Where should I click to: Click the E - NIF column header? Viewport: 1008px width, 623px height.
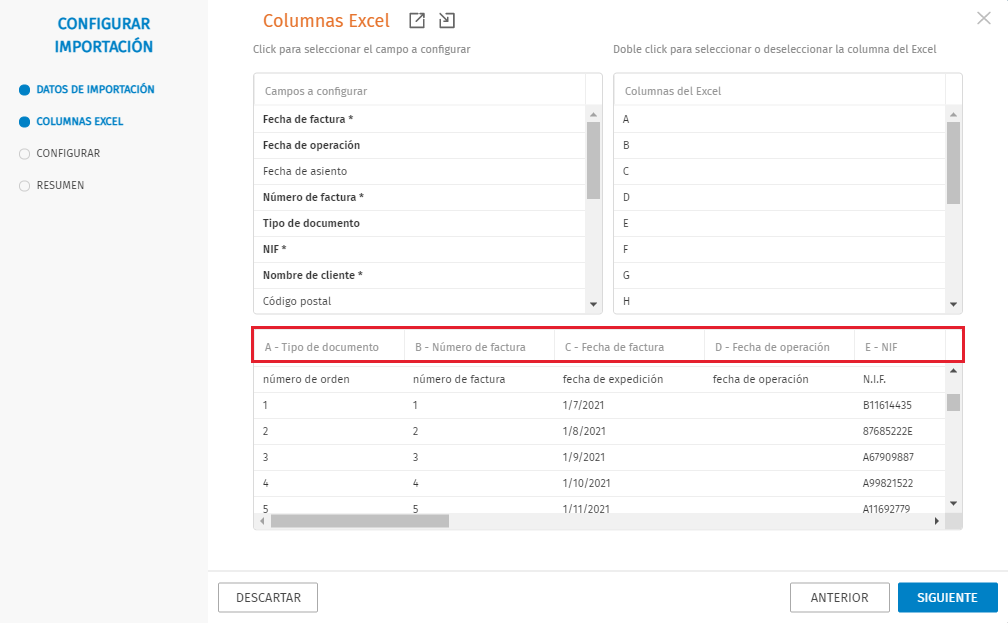click(x=900, y=347)
